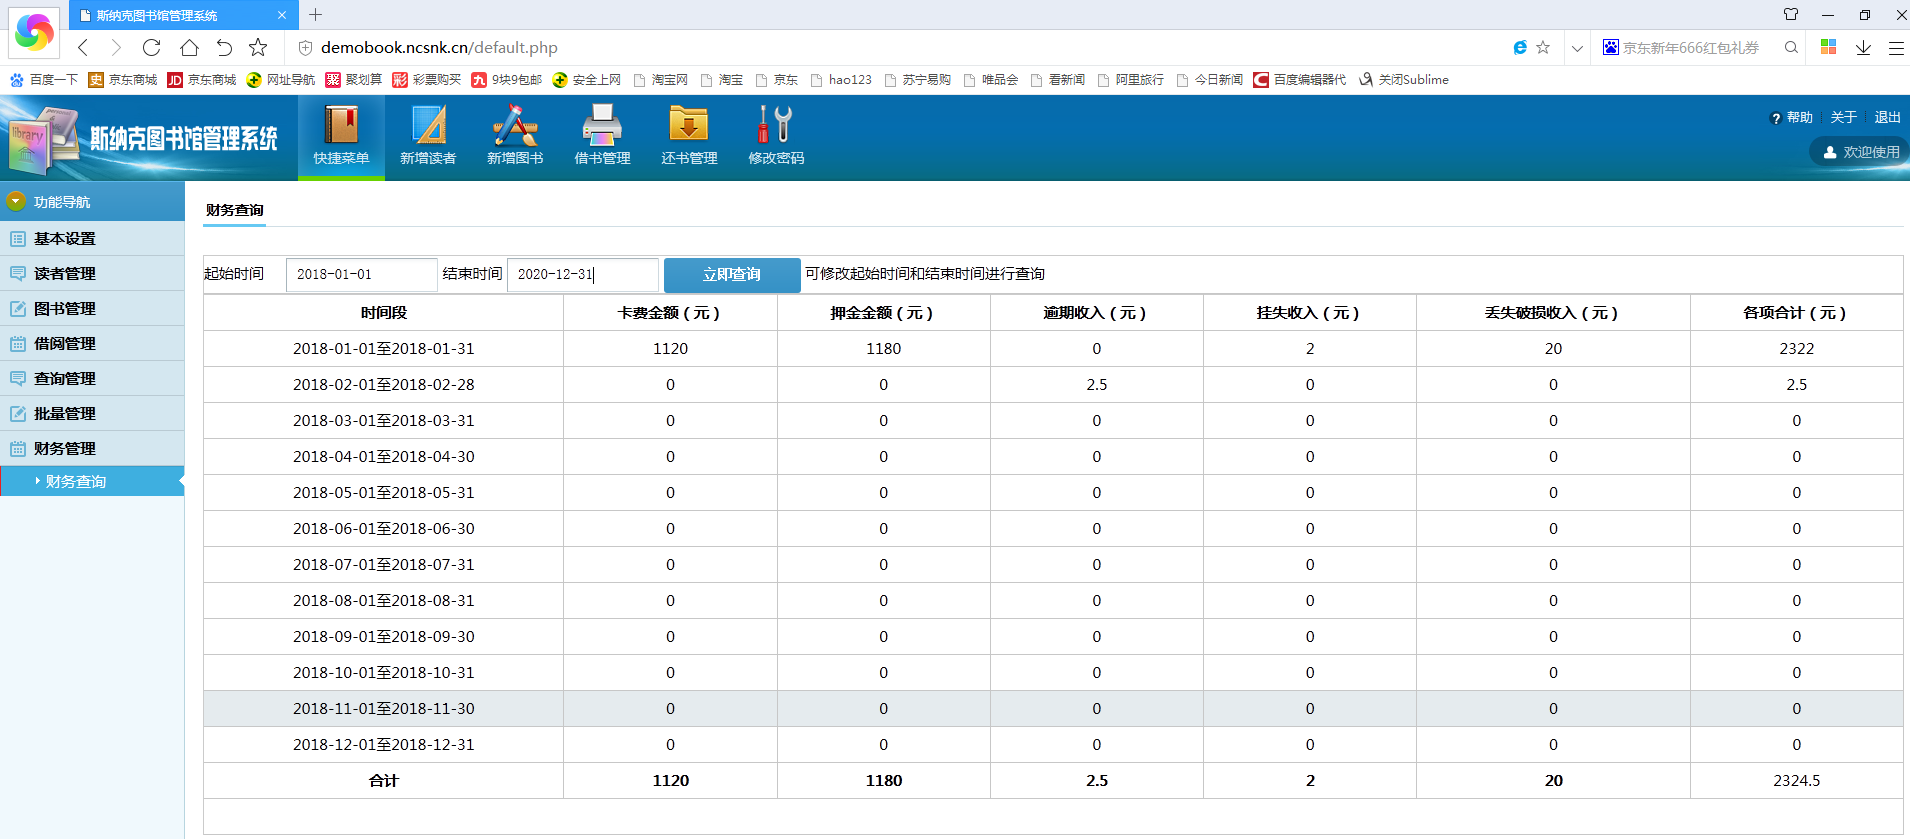This screenshot has width=1910, height=839.
Task: Select 财务查询 in the sidebar
Action: pos(76,482)
